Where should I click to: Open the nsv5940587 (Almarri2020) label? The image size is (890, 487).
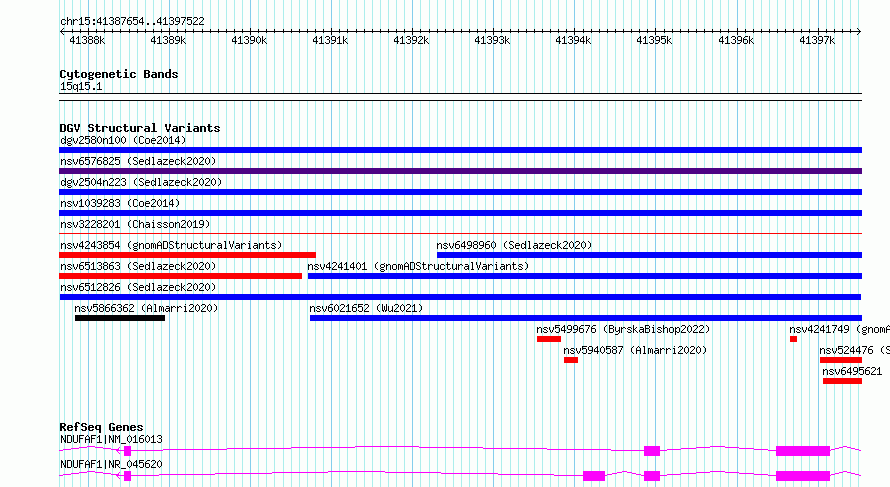pos(635,350)
